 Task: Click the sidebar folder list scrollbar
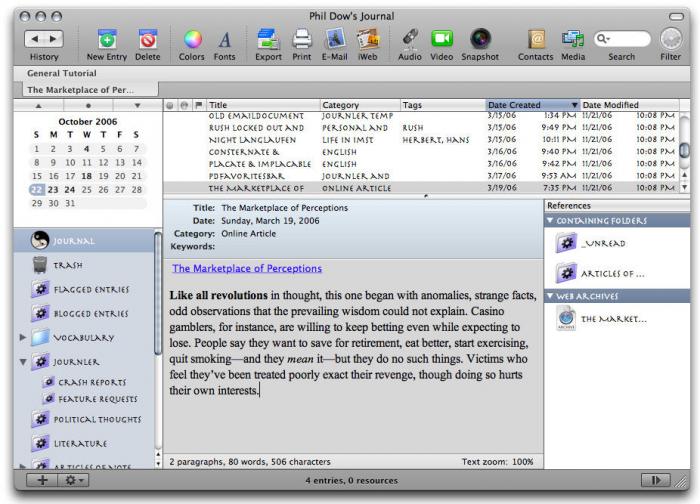pos(158,293)
